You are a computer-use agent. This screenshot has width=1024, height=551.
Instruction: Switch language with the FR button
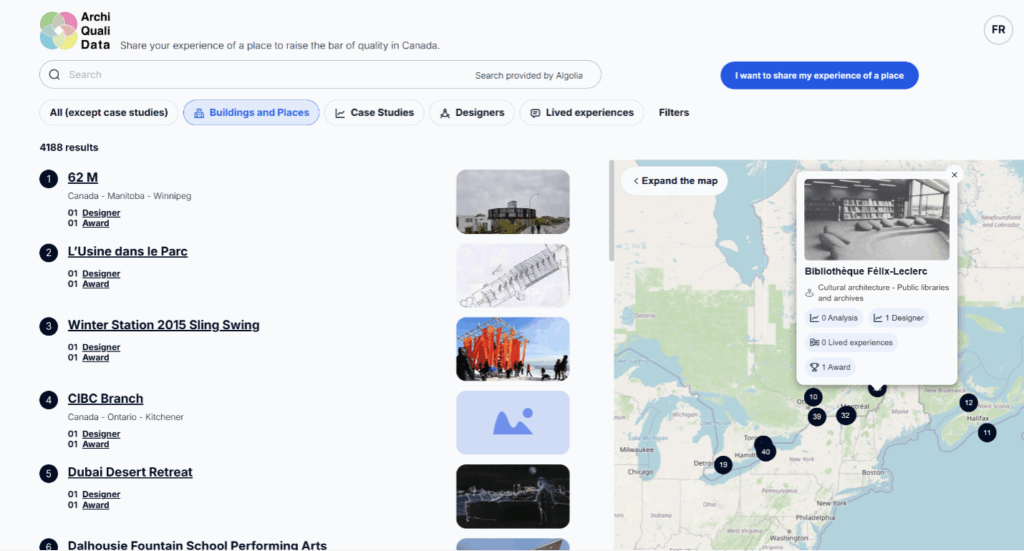coord(998,30)
